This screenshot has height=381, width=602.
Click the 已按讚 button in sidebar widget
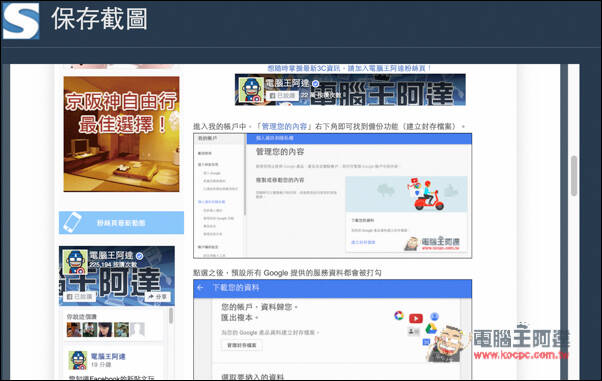[x=80, y=297]
